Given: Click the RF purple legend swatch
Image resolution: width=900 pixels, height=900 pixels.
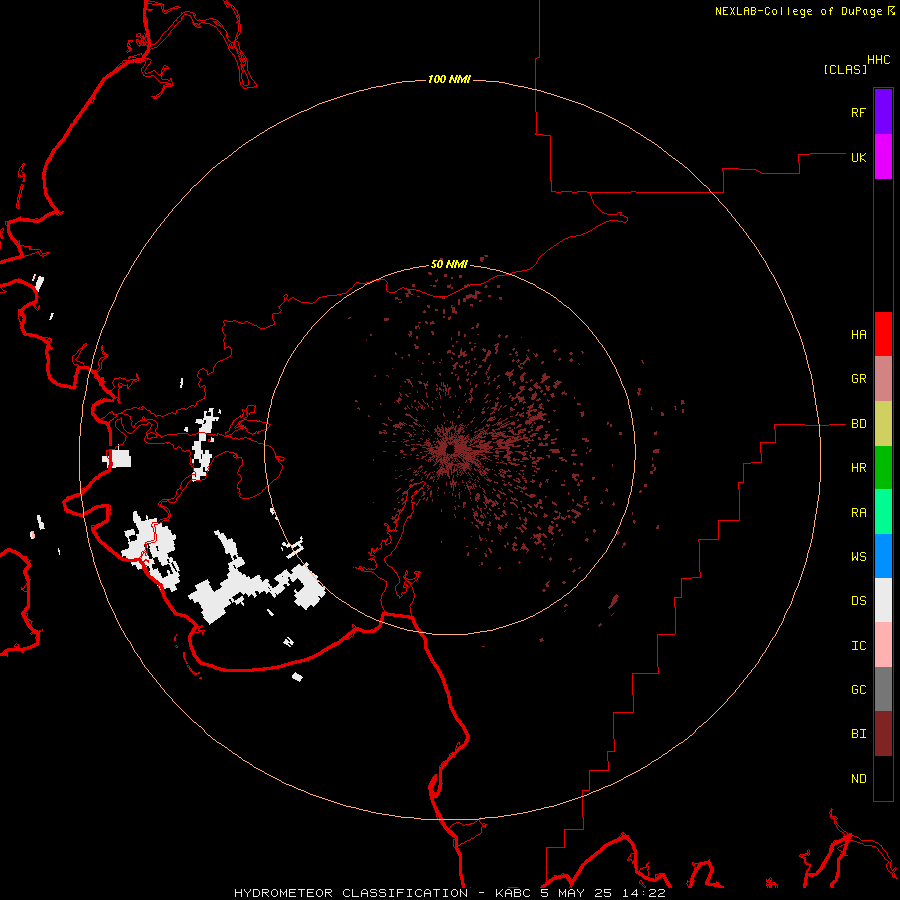Looking at the screenshot, I should point(883,112).
